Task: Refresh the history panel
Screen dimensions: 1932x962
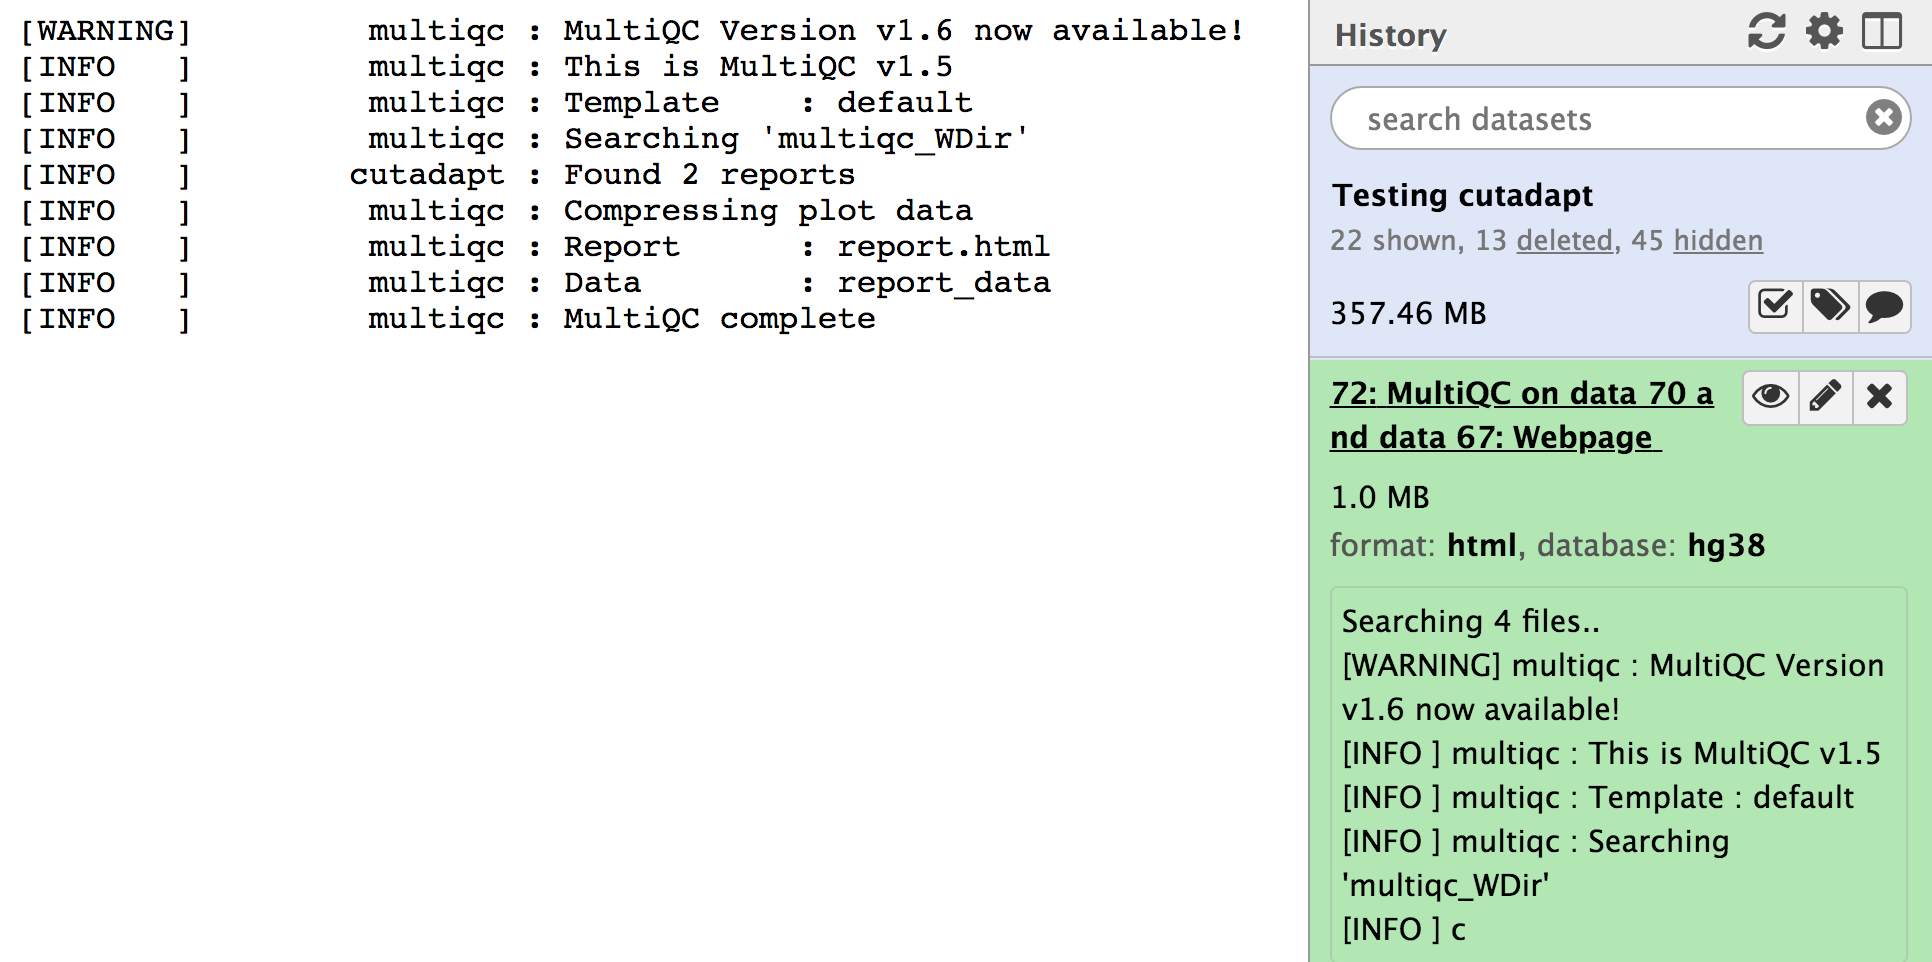Action: coord(1766,31)
